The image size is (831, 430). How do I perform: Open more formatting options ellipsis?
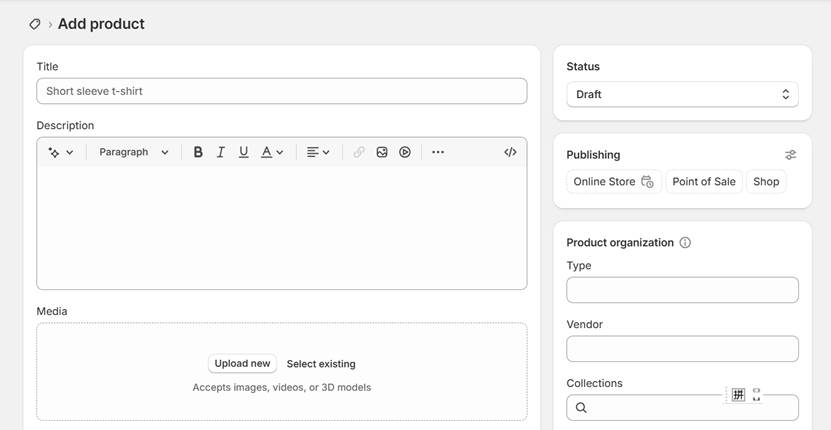[x=438, y=152]
